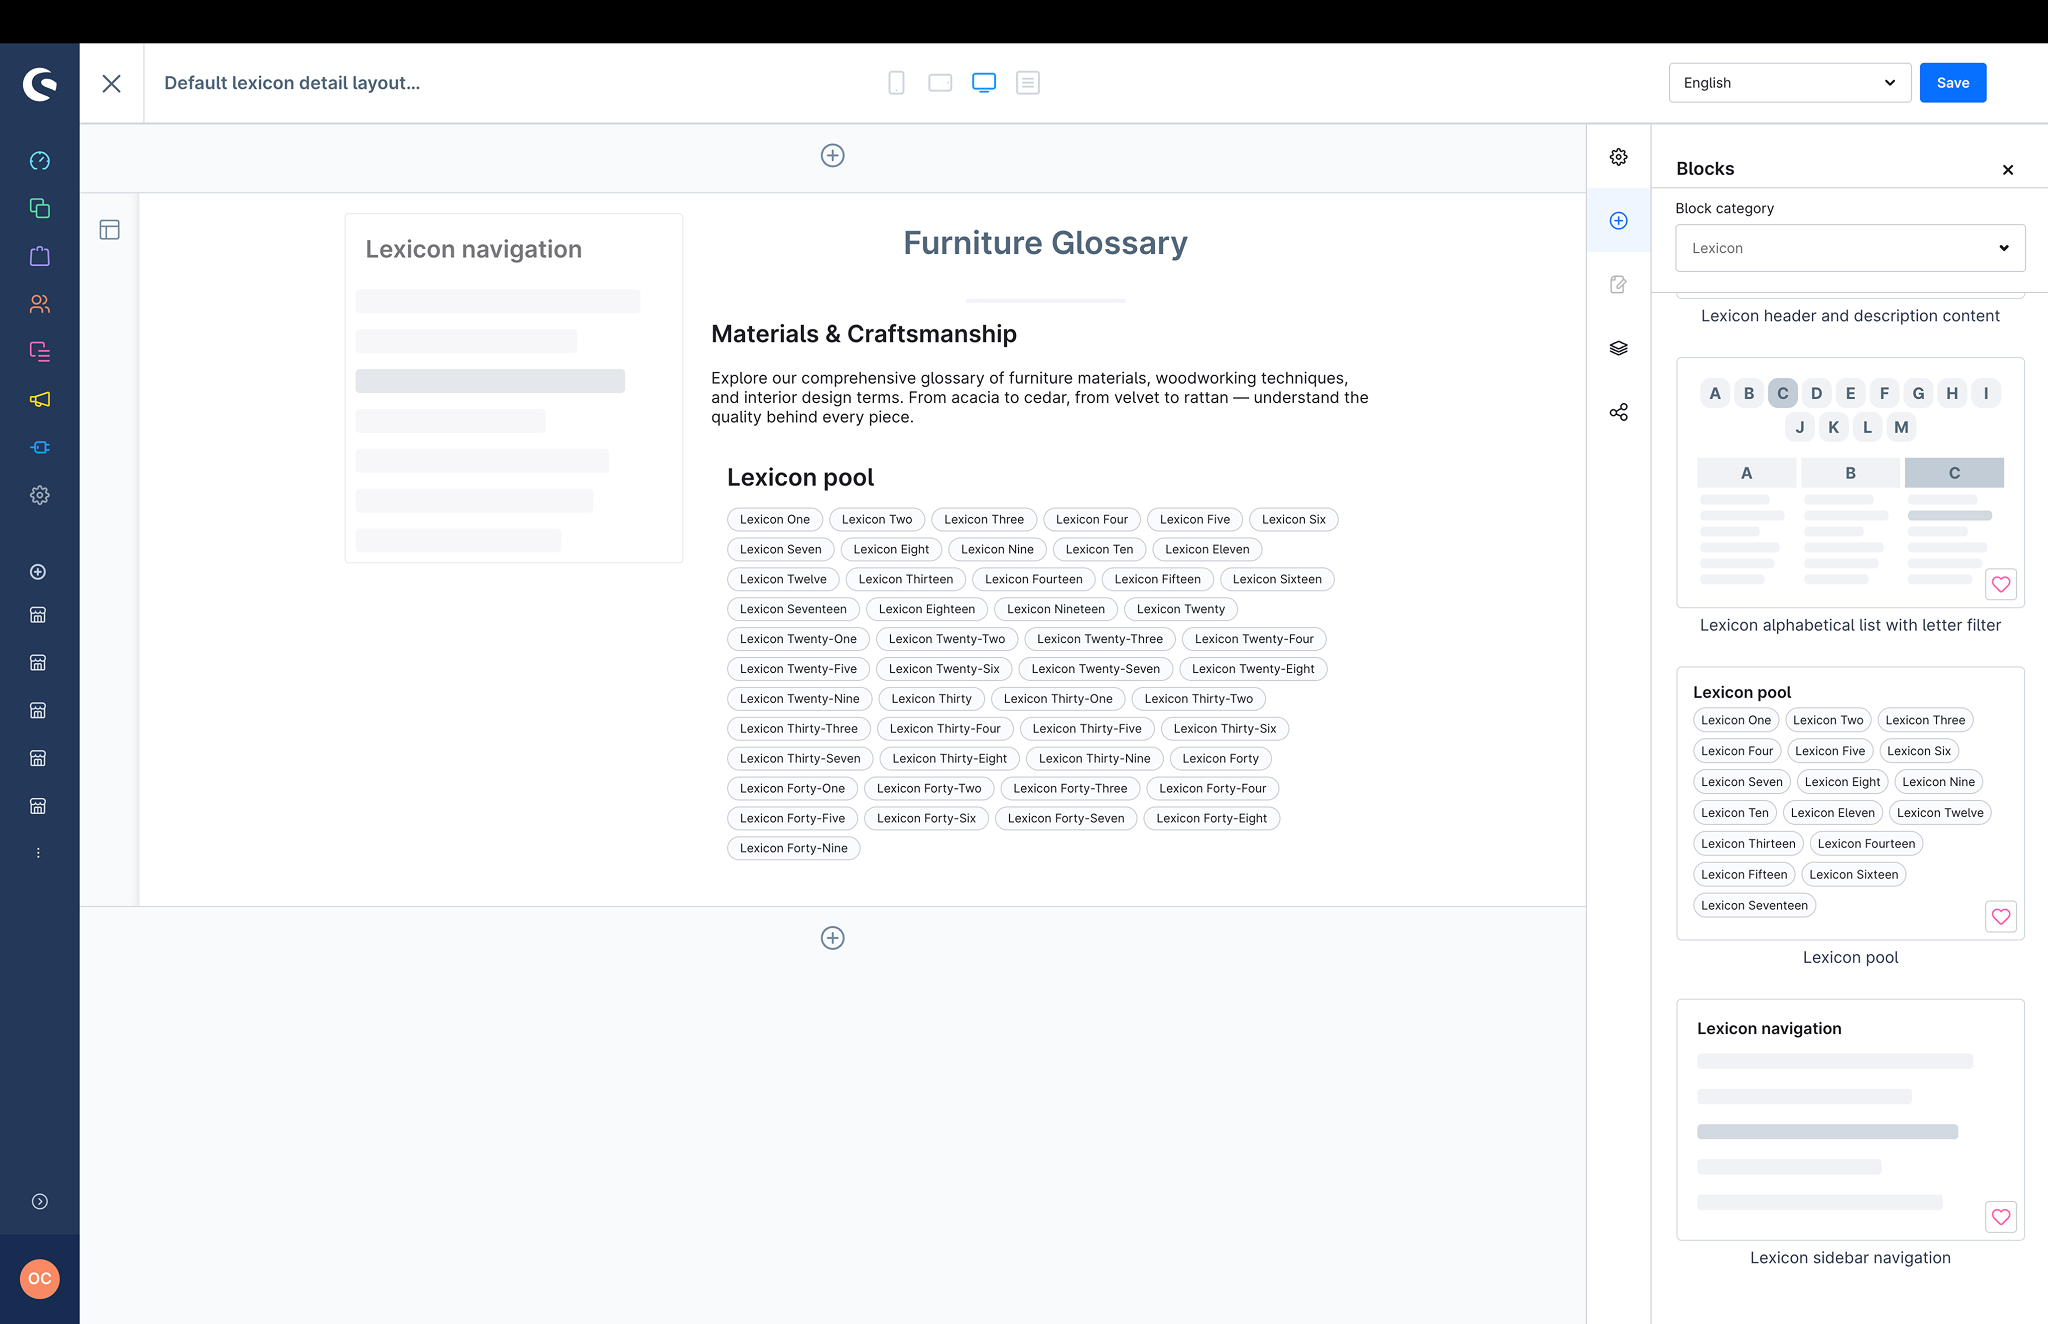Open the Dashboard icon in left sidebar

[39, 161]
